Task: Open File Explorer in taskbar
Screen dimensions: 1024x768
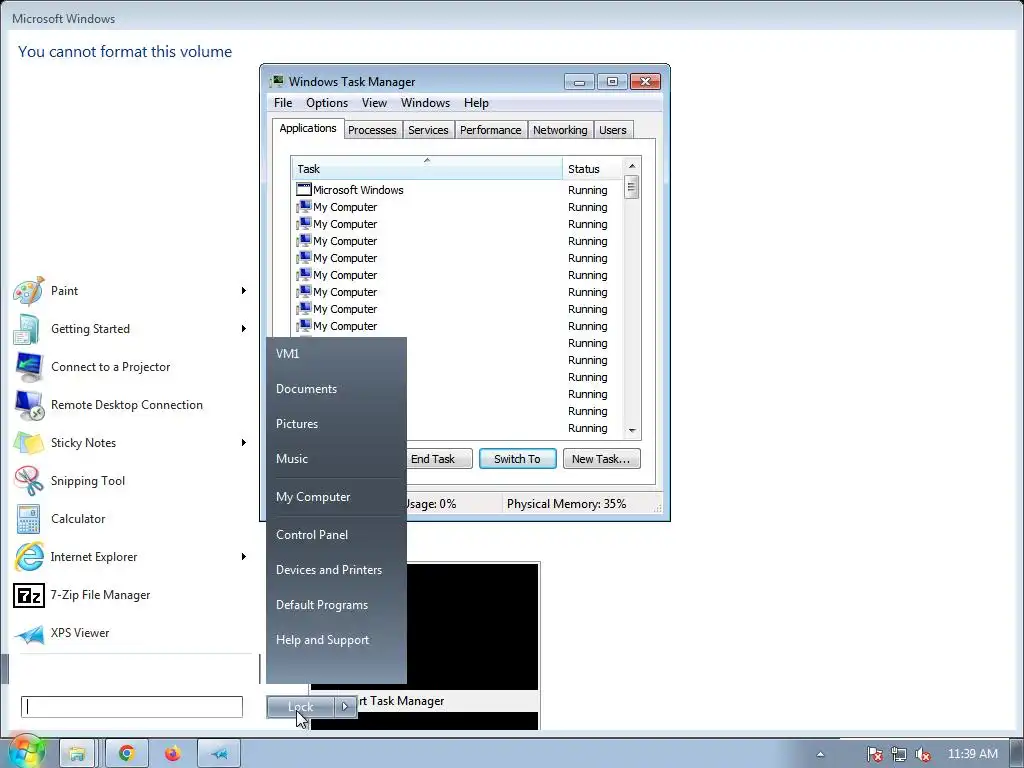Action: (77, 754)
